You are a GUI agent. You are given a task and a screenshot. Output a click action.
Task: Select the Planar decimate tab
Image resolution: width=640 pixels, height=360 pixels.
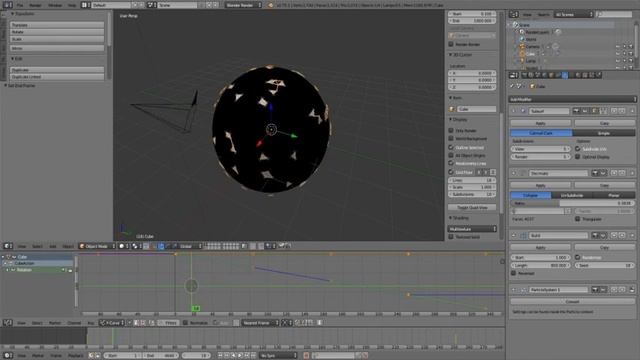pyautogui.click(x=613, y=196)
